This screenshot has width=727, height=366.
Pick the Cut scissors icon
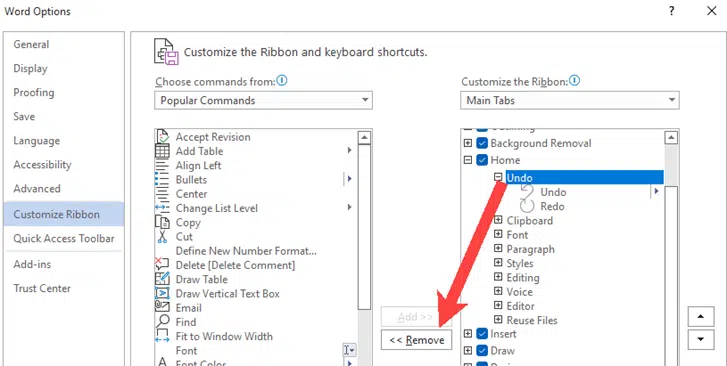[x=162, y=237]
